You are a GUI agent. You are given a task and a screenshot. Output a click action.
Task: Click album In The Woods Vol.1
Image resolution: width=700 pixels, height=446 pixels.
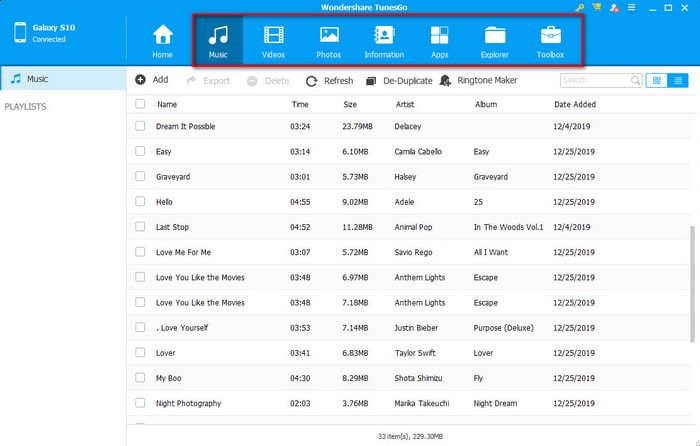tap(508, 227)
